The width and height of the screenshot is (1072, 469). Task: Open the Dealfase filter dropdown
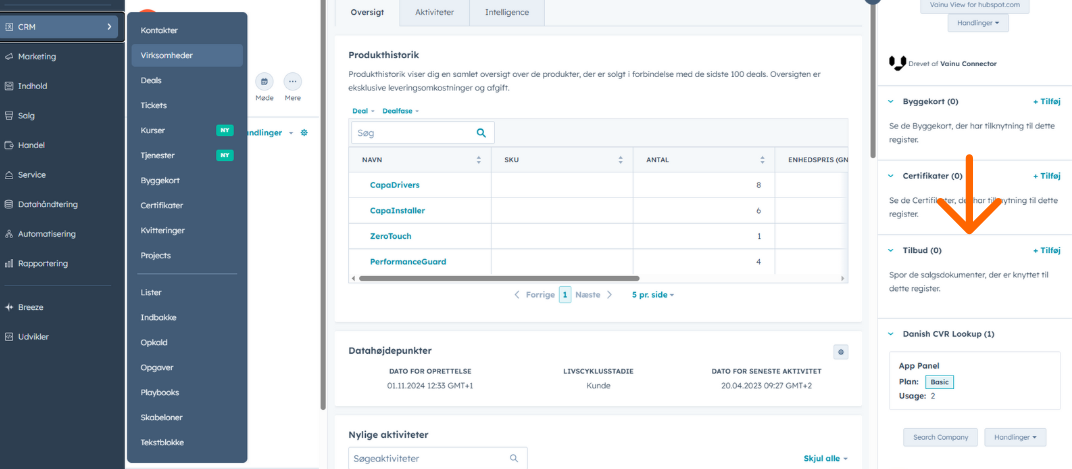(401, 111)
